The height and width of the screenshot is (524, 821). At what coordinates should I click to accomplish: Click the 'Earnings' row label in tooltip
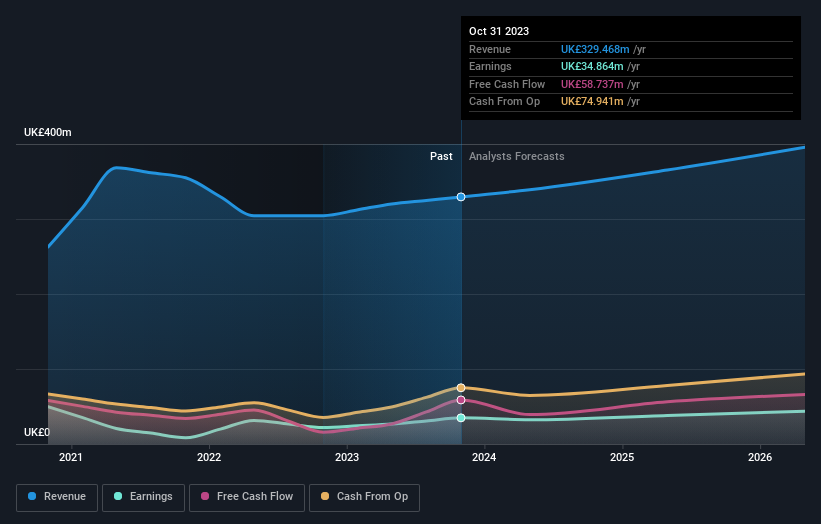490,66
